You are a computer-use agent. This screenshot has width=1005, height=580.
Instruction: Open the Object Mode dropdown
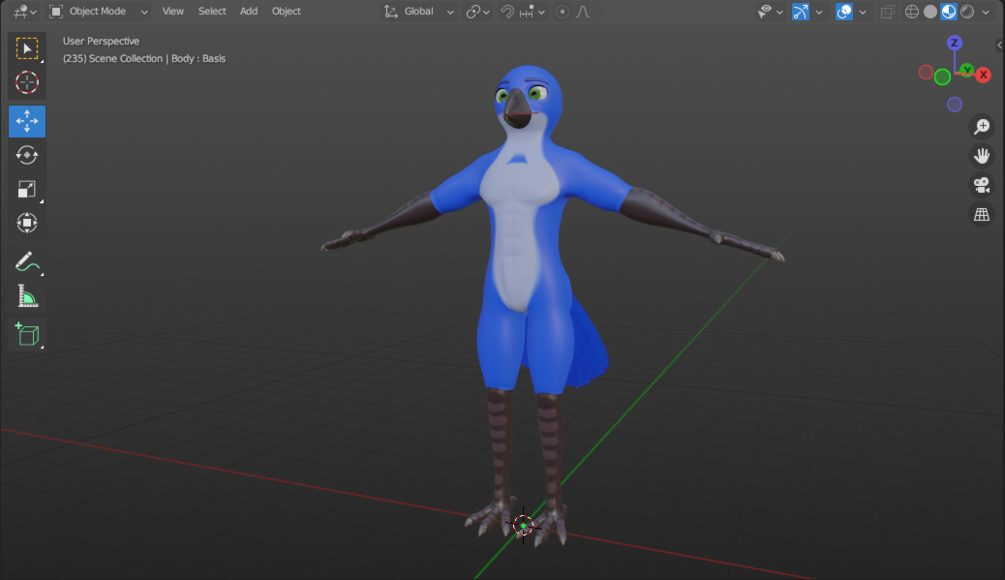point(99,12)
